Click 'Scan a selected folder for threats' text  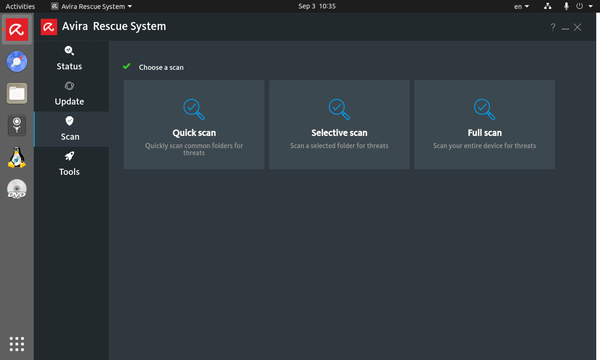pyautogui.click(x=339, y=145)
